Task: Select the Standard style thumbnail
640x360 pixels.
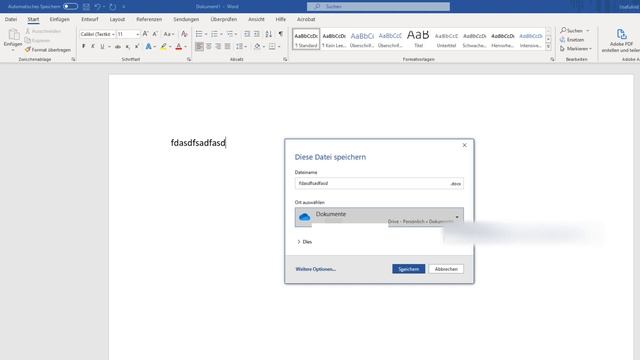Action: [306, 39]
